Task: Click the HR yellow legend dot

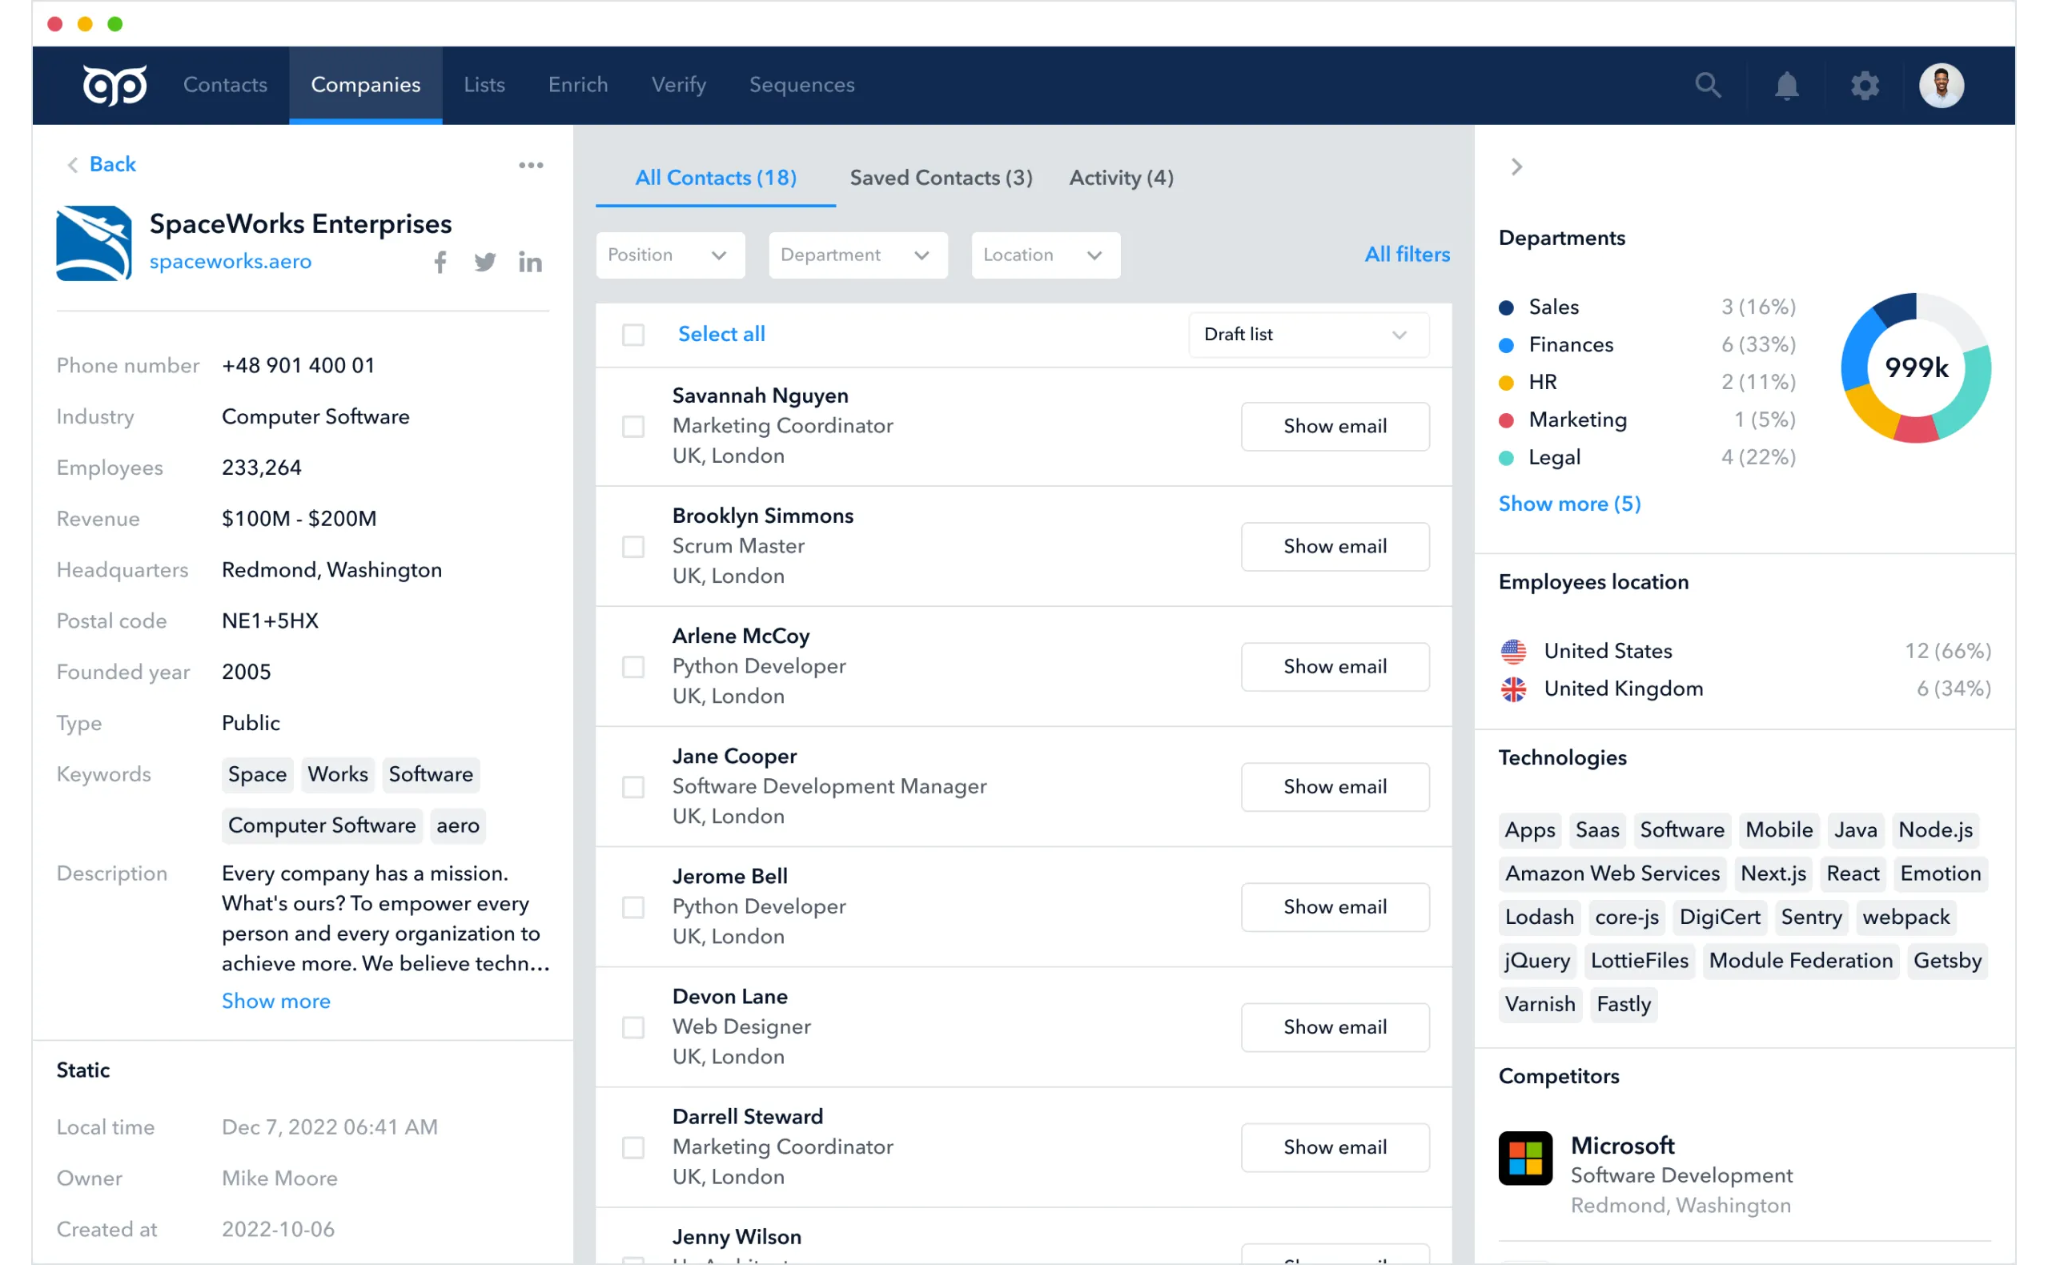Action: click(1506, 383)
